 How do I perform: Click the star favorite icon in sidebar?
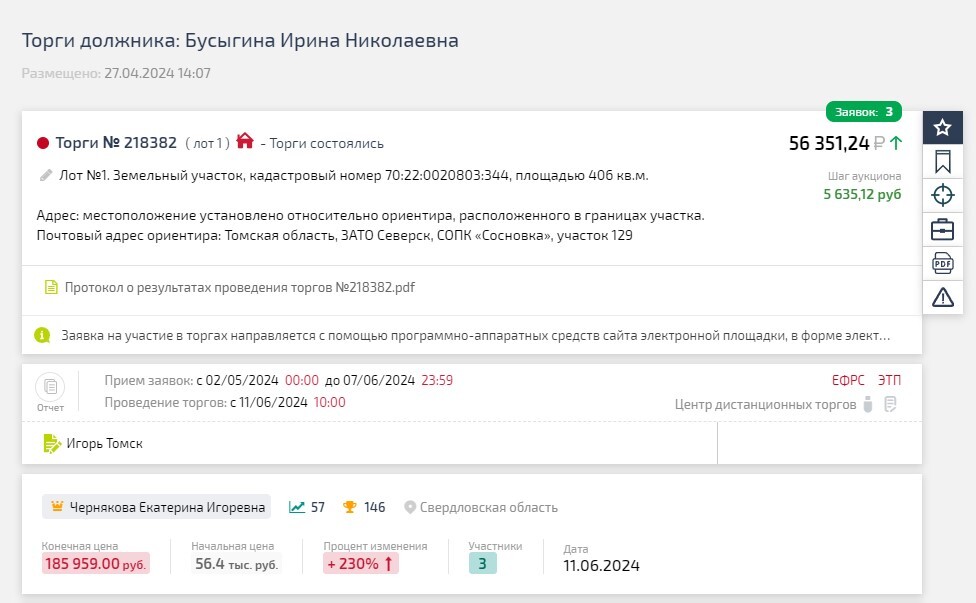point(942,128)
